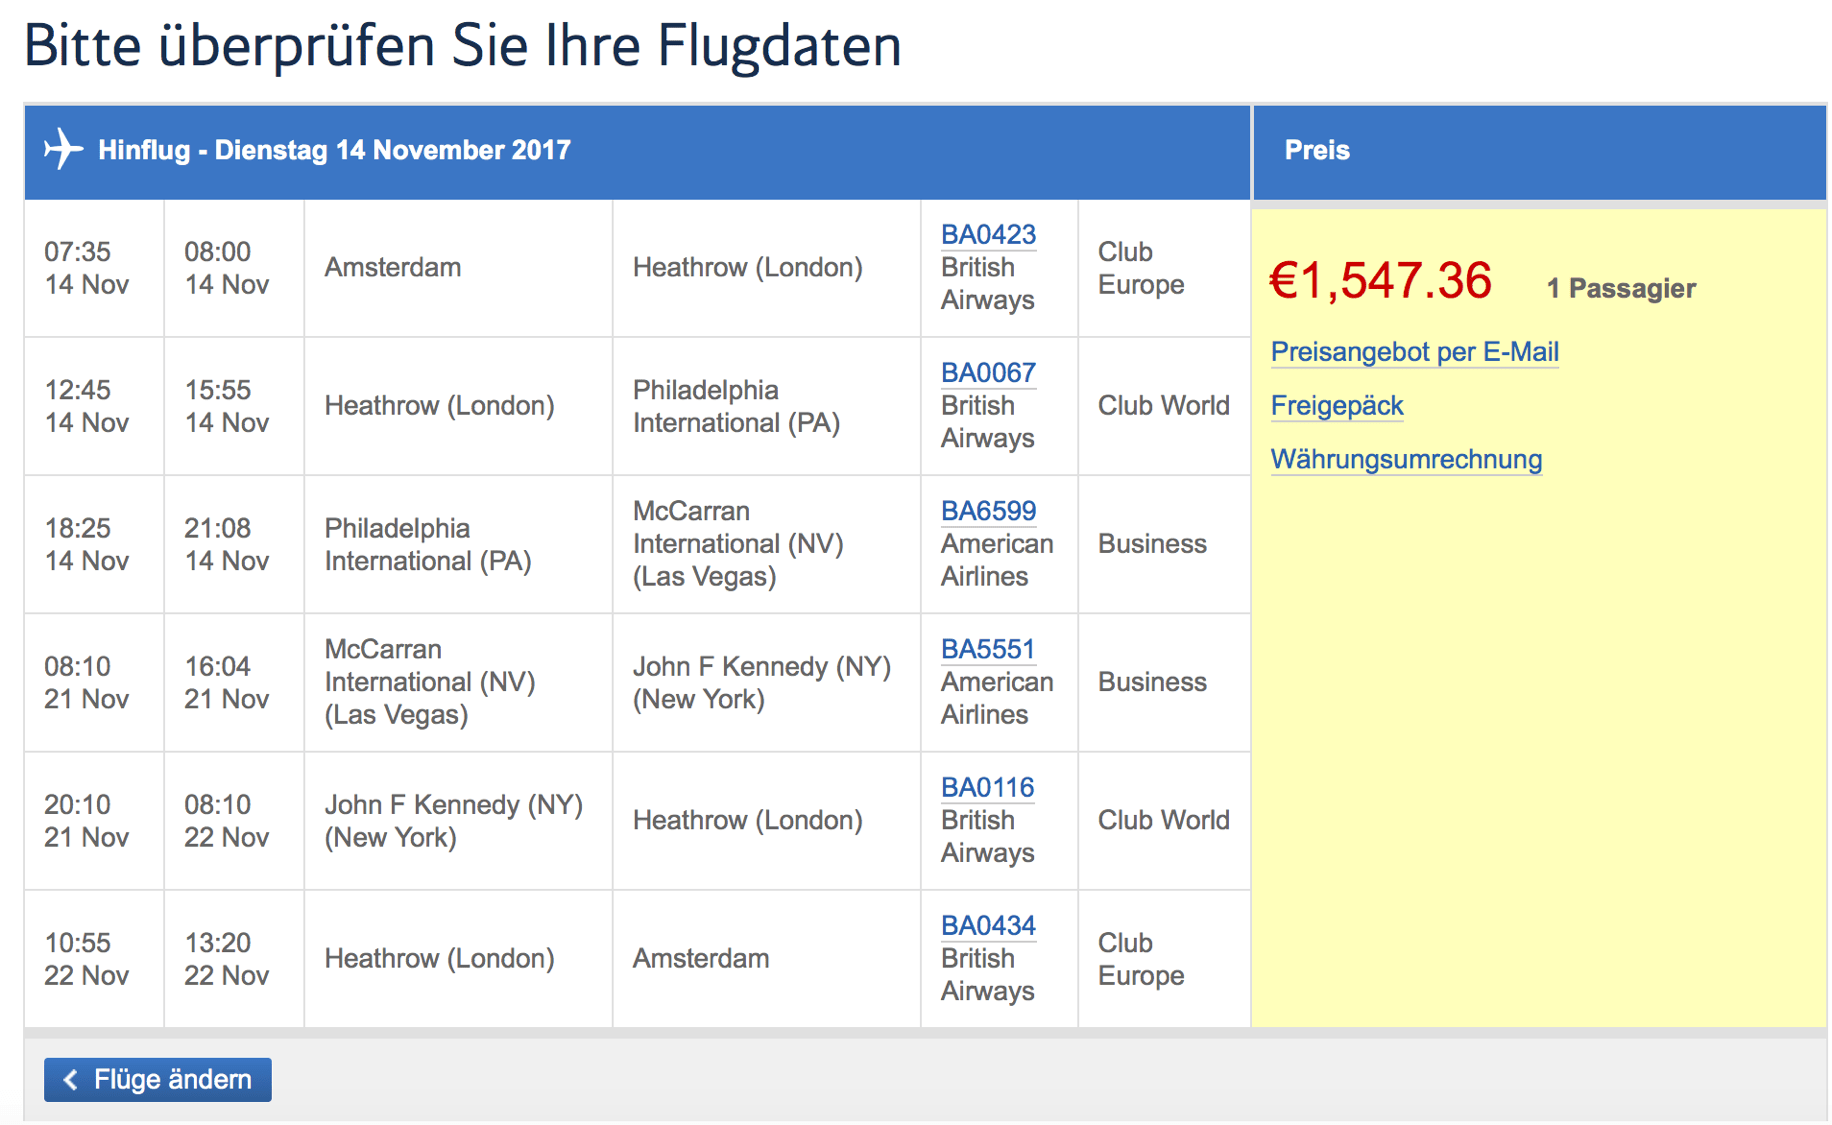Click Club World class in BA0116 row

pos(1163,820)
